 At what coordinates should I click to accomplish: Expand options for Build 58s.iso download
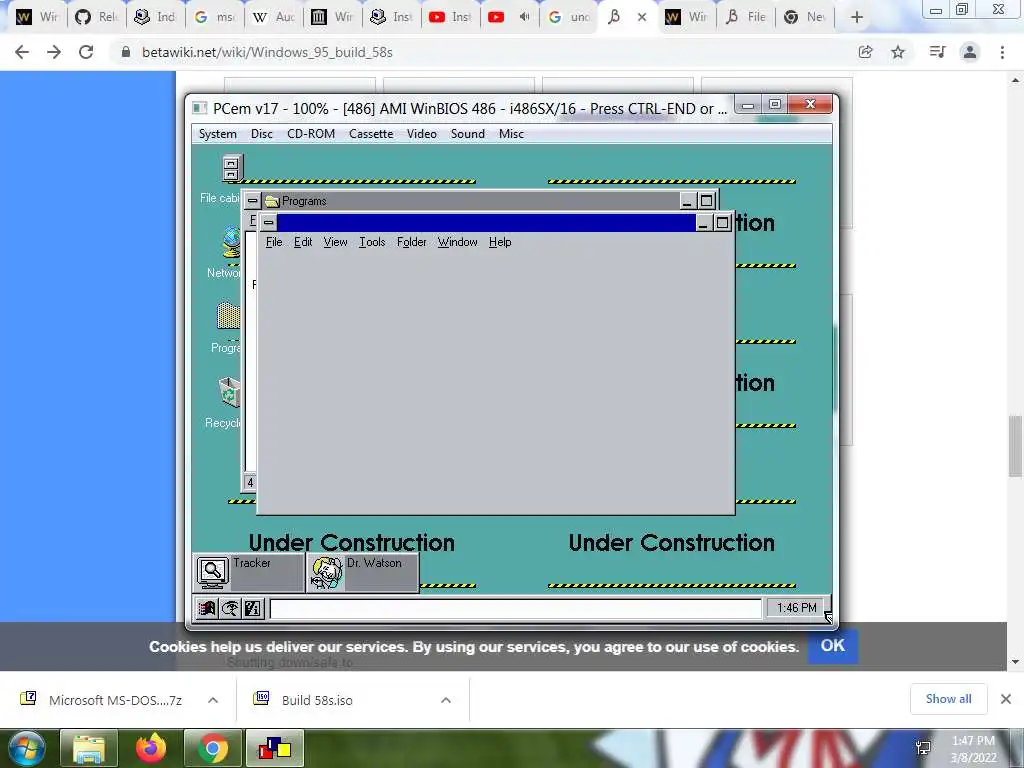(x=446, y=700)
